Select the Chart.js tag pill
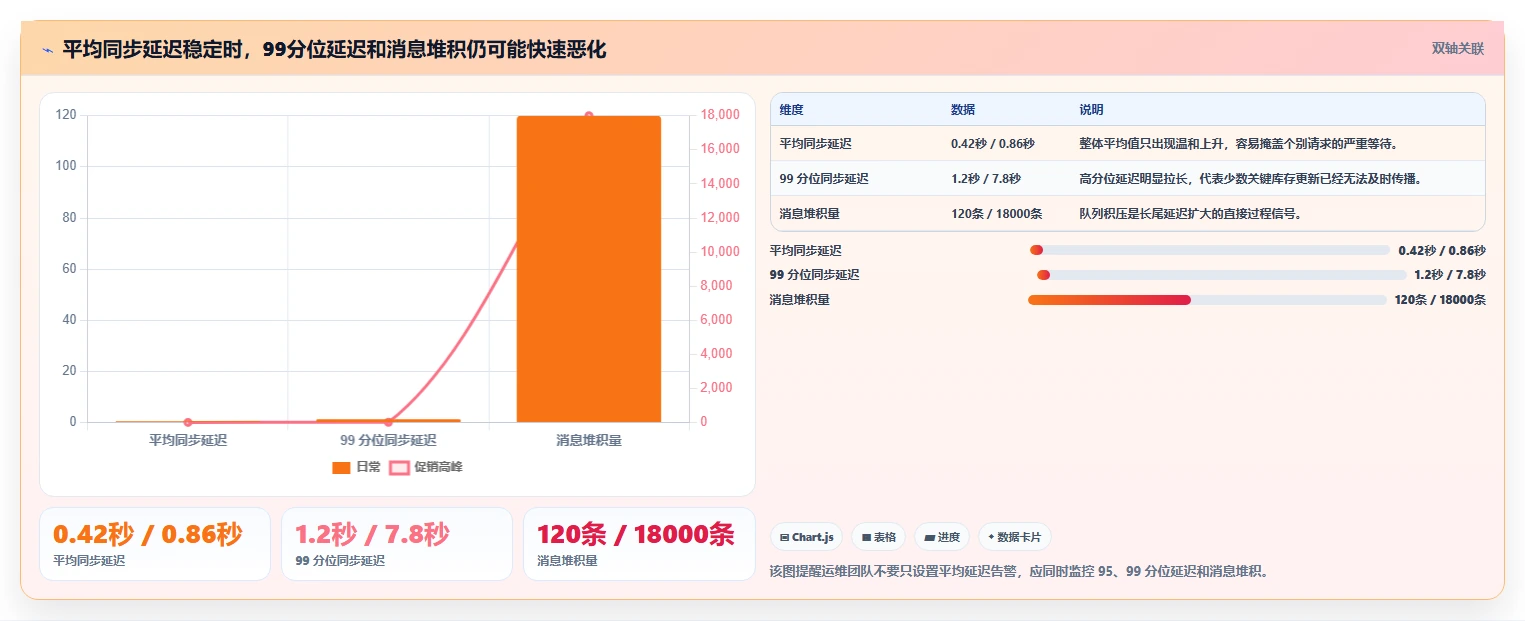This screenshot has height=621, width=1525. click(808, 537)
